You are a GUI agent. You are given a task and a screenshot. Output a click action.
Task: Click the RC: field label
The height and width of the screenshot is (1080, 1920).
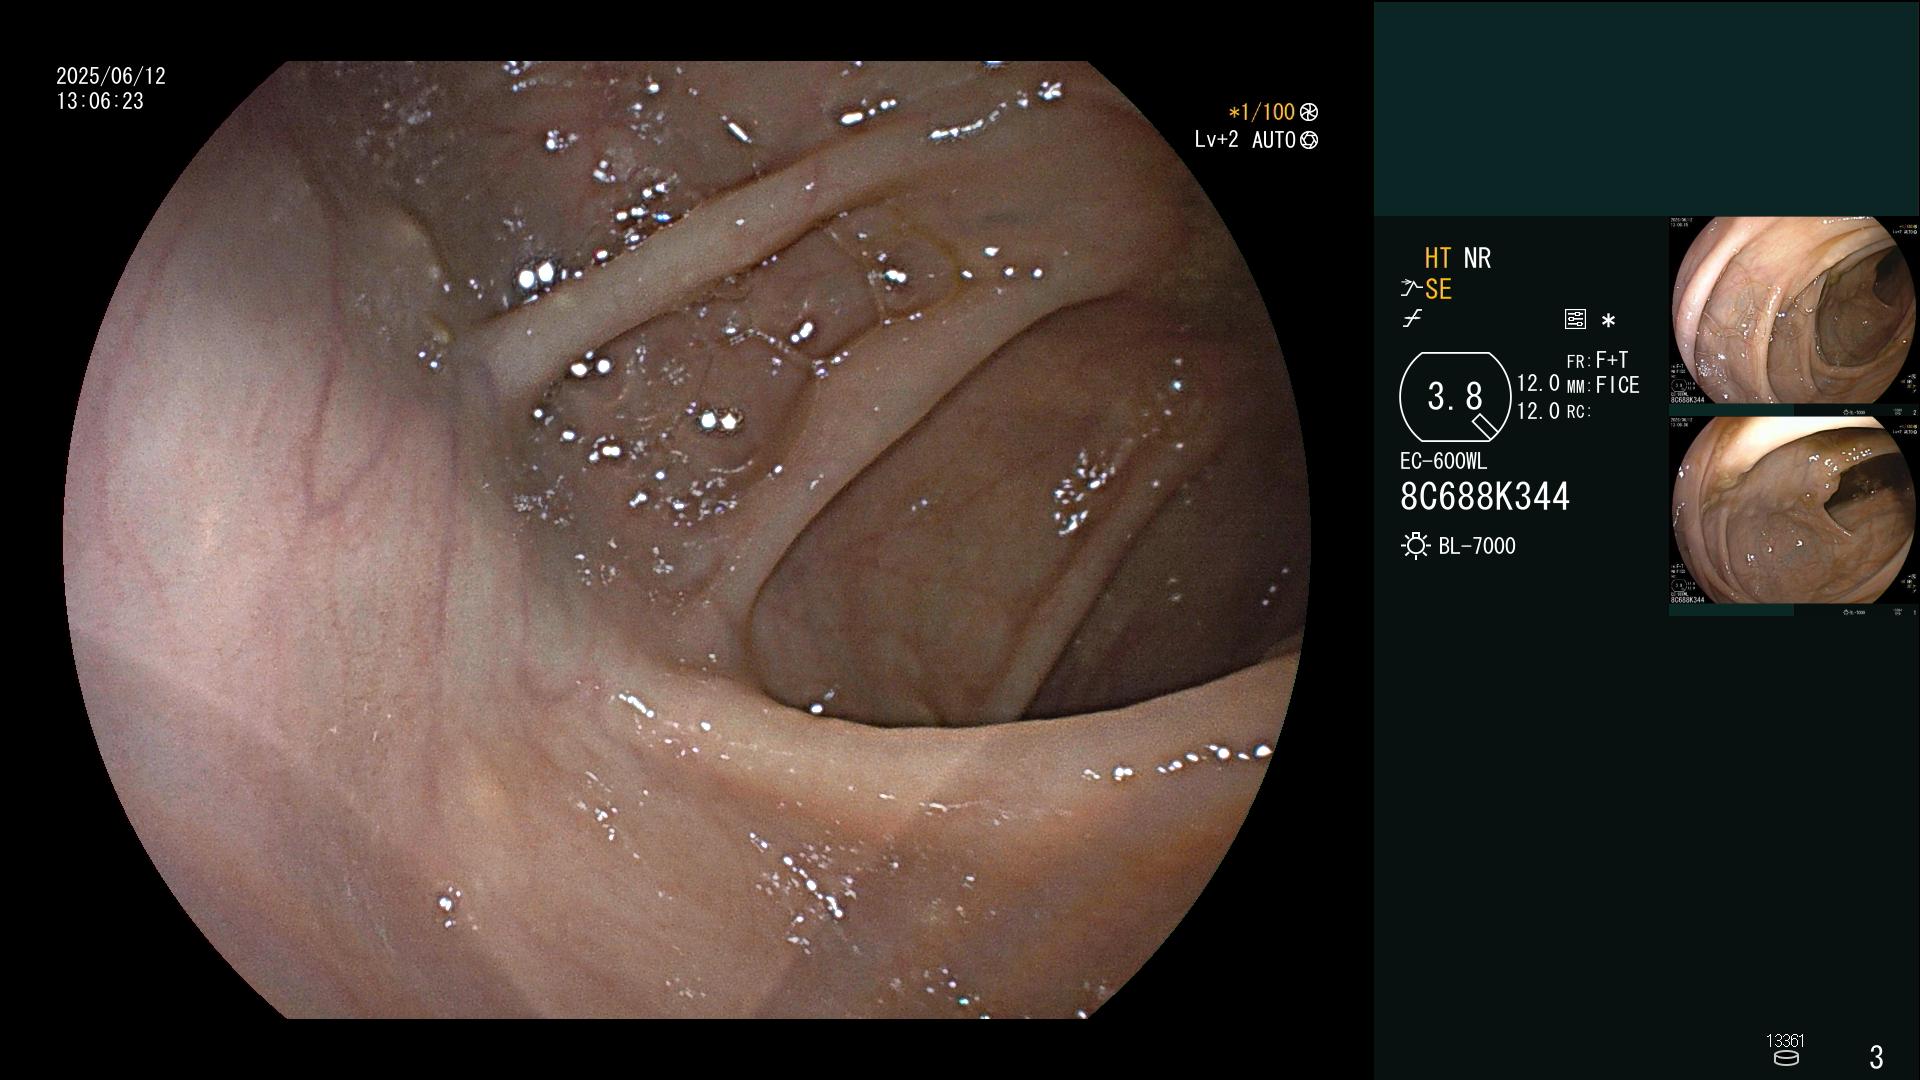point(1578,411)
